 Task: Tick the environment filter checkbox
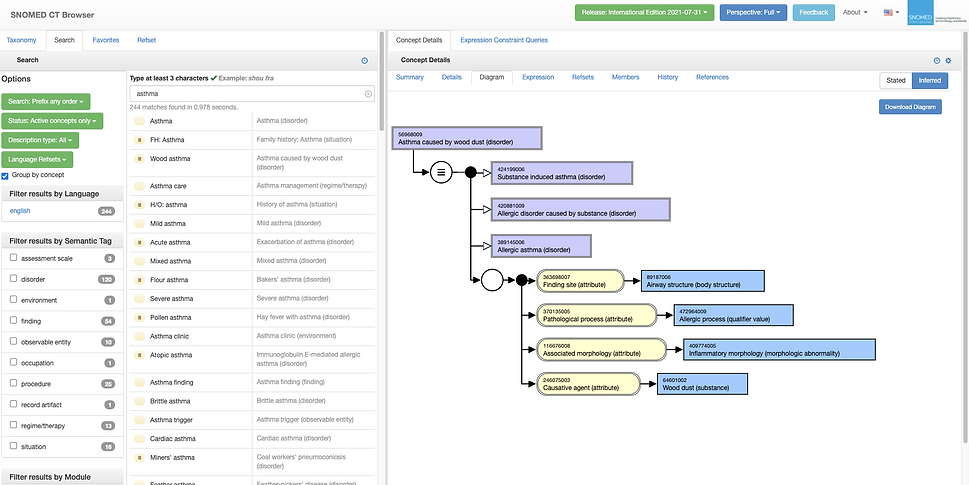point(14,300)
